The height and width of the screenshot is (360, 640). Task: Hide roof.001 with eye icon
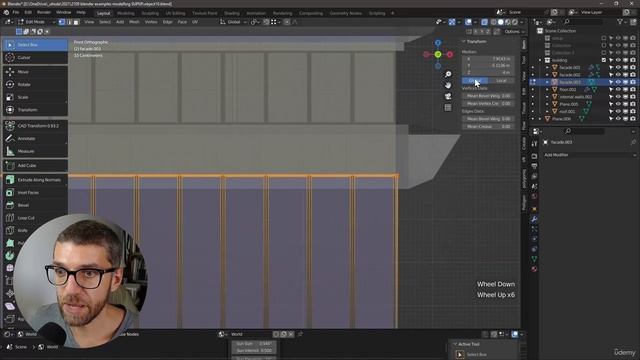[618, 111]
